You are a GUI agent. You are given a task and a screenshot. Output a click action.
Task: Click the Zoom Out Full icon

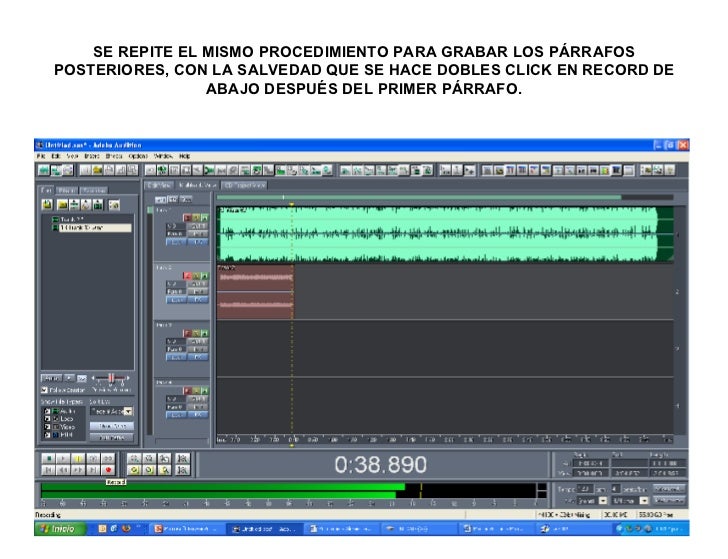tap(165, 459)
